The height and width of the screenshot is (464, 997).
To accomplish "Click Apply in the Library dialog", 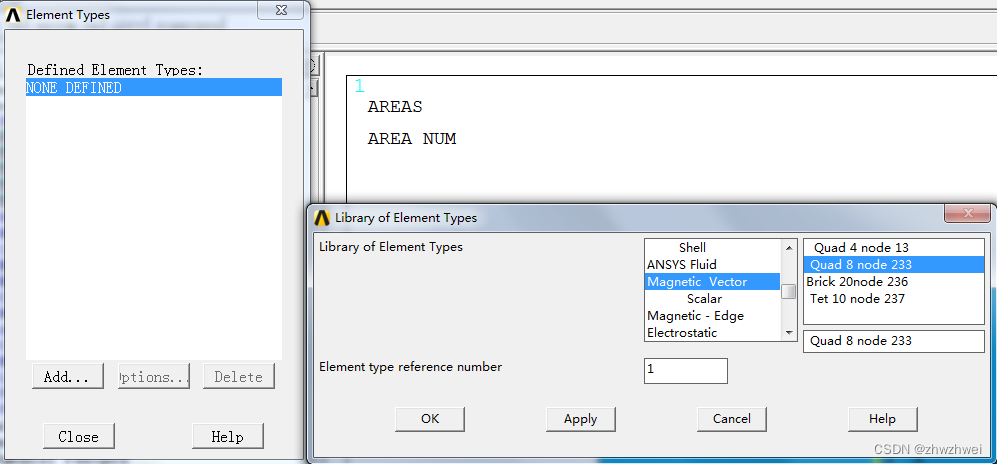I will 580,419.
